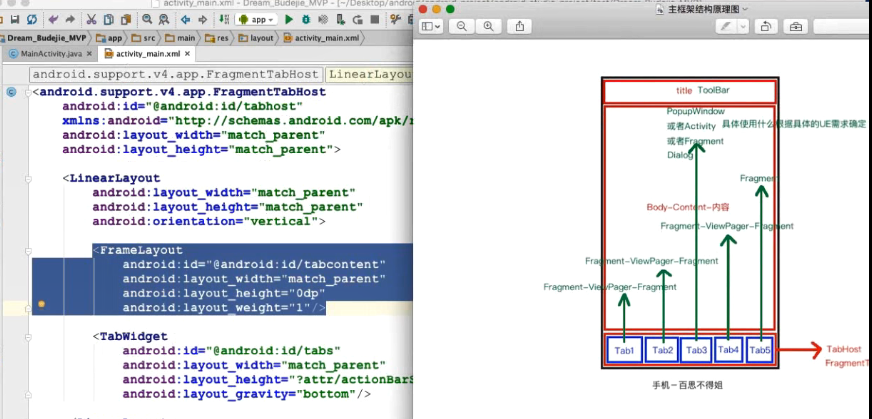Click the Sync/refresh icon in toolbar

[x=32, y=19]
